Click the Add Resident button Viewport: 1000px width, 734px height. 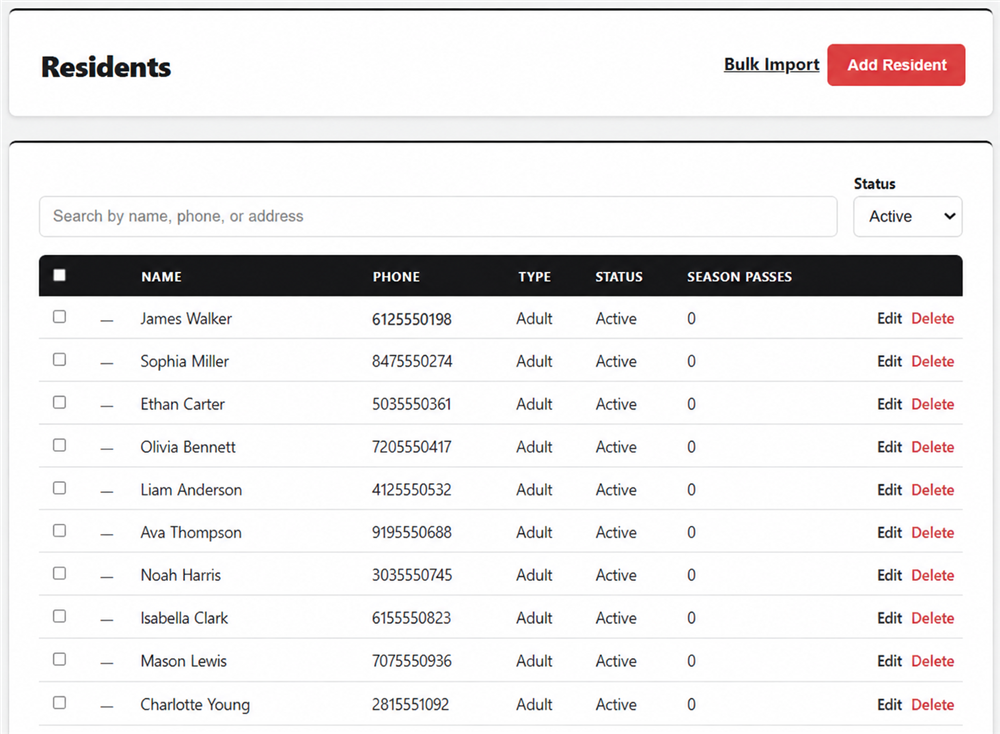click(896, 64)
